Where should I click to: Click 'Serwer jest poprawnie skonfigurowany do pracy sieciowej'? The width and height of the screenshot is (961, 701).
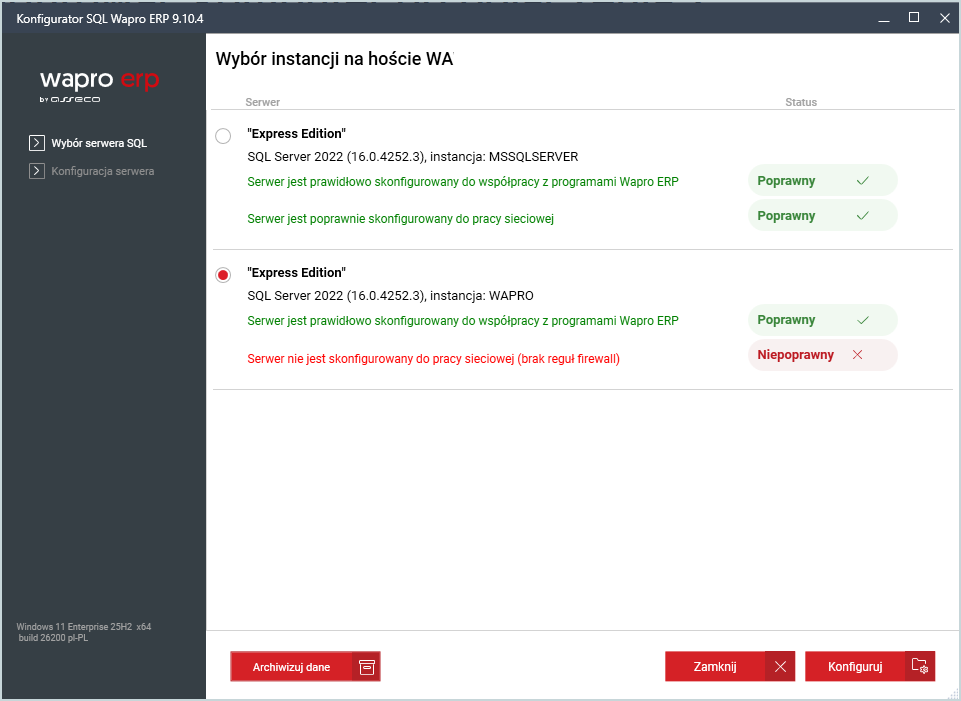pyautogui.click(x=400, y=219)
